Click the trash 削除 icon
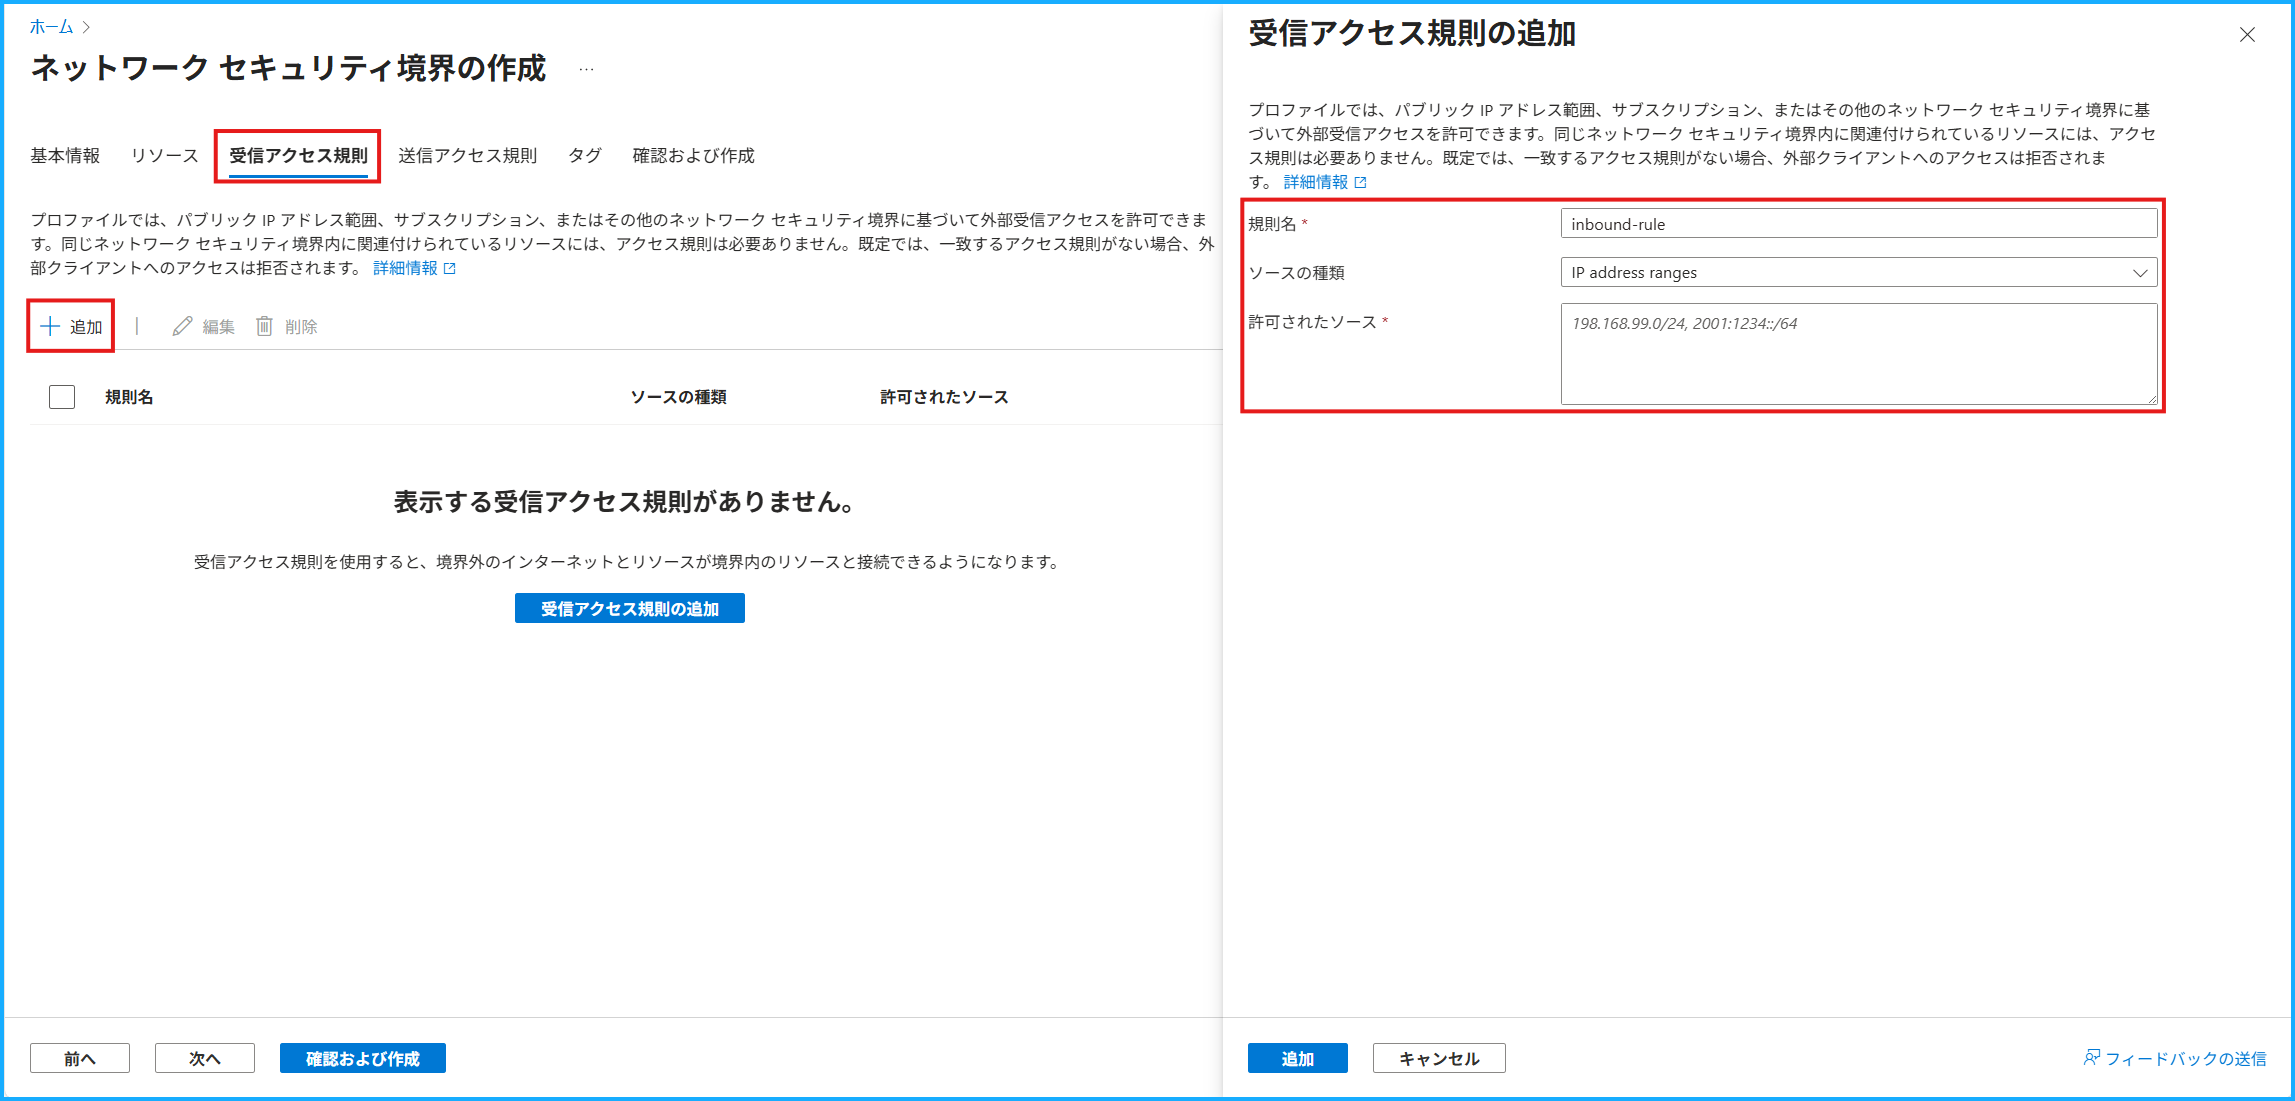This screenshot has width=2295, height=1101. point(264,326)
